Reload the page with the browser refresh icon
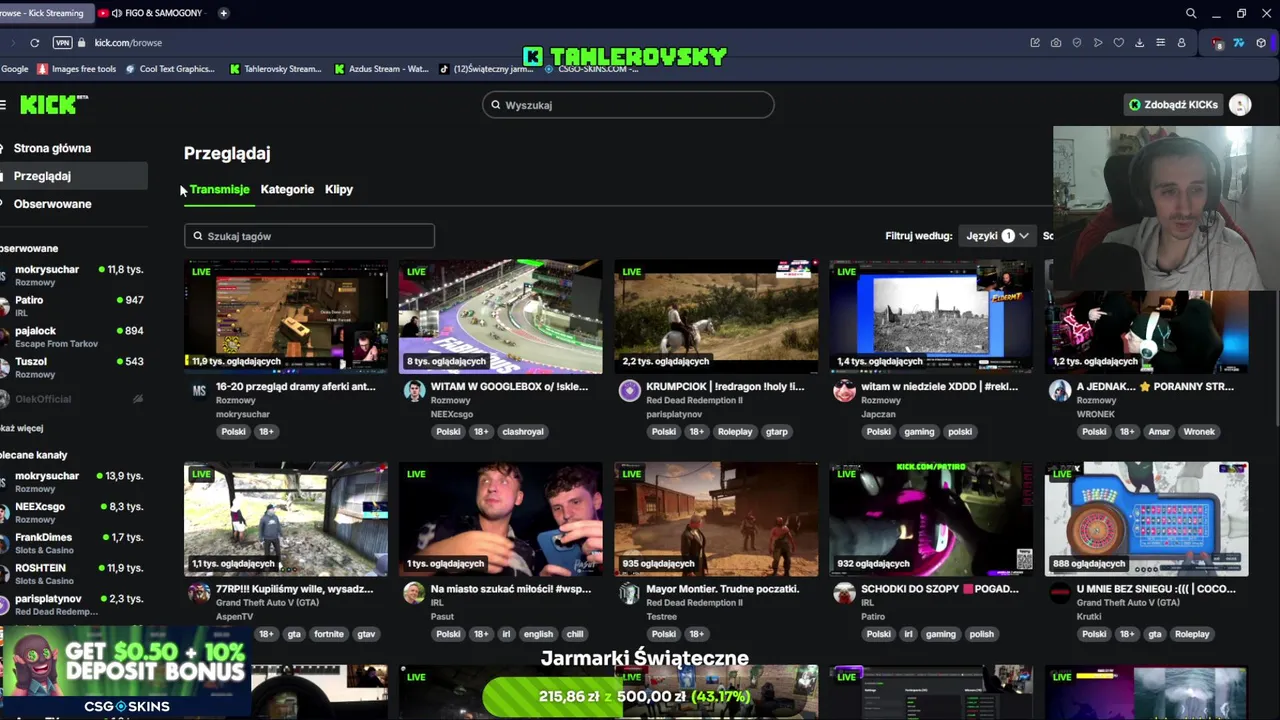This screenshot has height=720, width=1280. [34, 43]
